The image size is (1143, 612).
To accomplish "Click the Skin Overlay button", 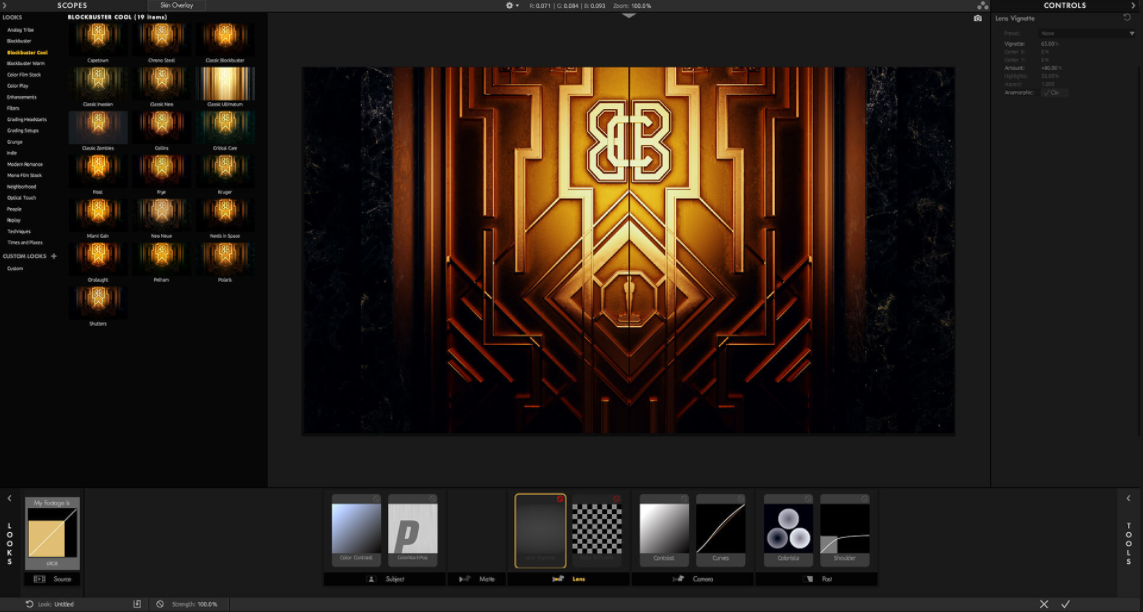I will click(x=176, y=5).
